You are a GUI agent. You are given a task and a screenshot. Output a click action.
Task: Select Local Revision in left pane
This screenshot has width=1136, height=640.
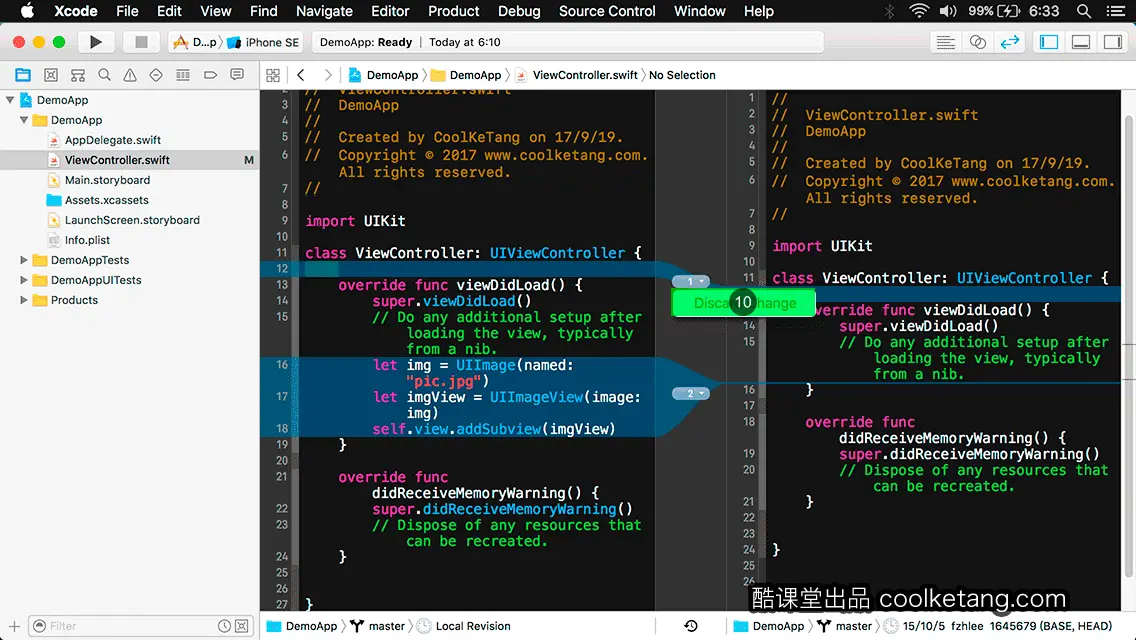point(464,626)
